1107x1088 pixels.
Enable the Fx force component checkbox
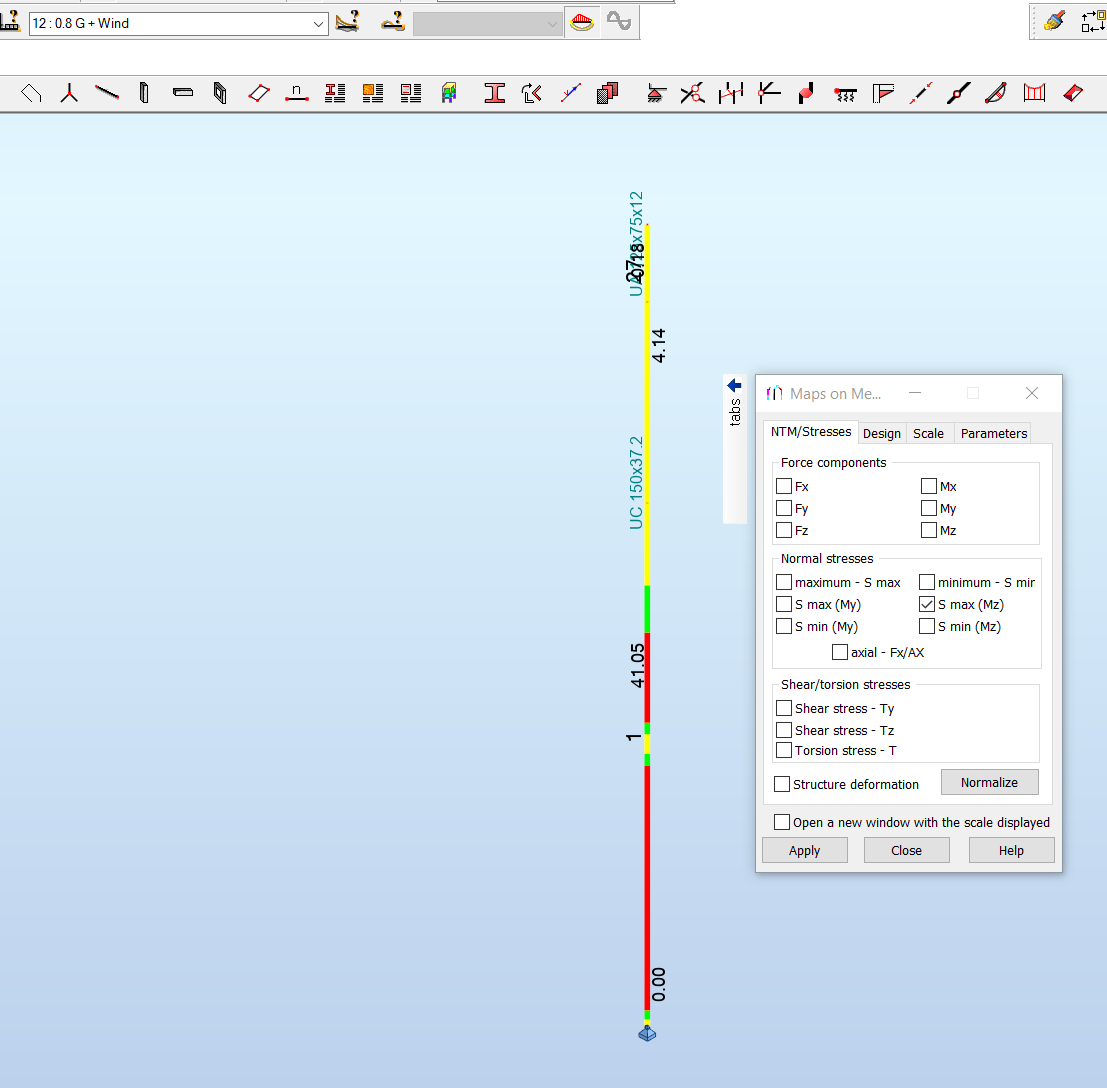click(784, 487)
